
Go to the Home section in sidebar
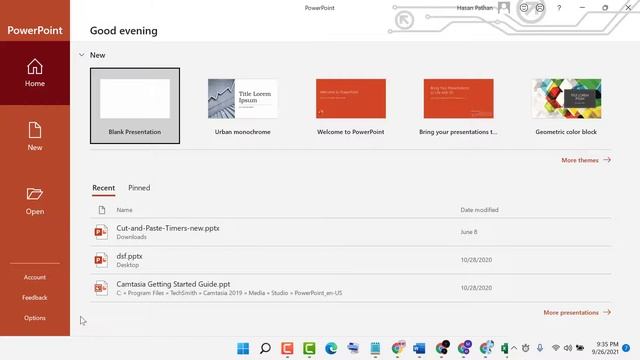[35, 73]
